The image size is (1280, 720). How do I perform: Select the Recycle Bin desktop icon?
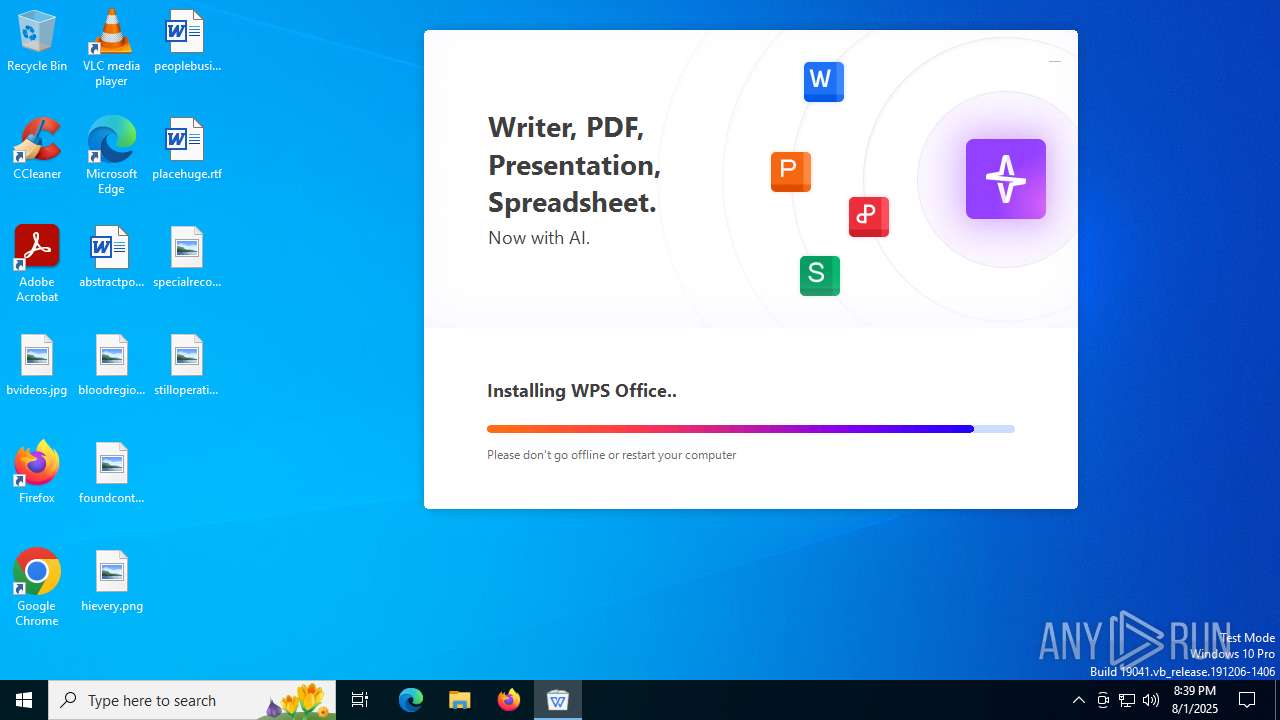point(37,42)
